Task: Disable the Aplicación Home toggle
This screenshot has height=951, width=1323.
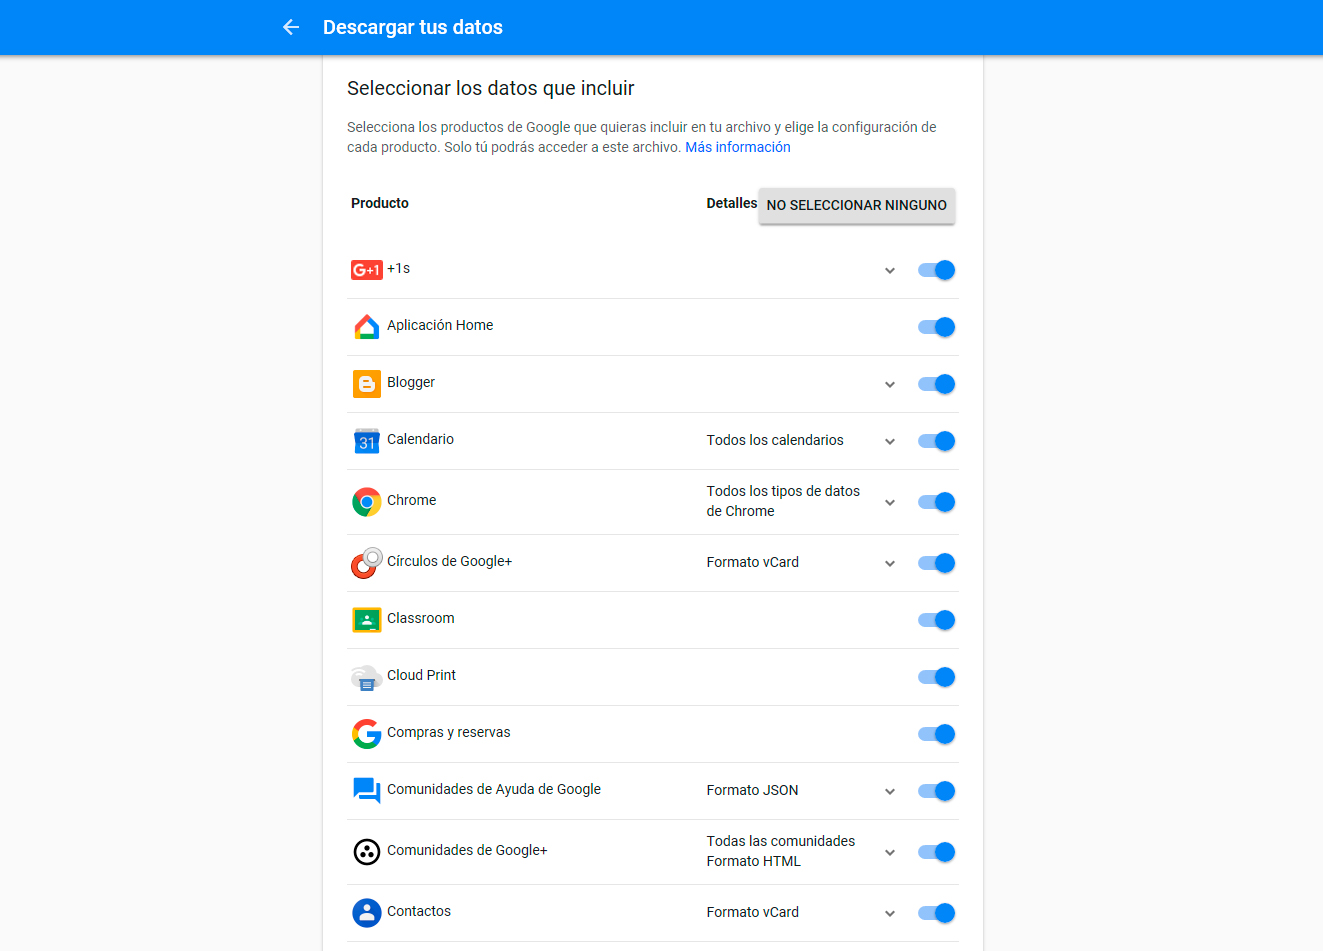Action: point(937,327)
